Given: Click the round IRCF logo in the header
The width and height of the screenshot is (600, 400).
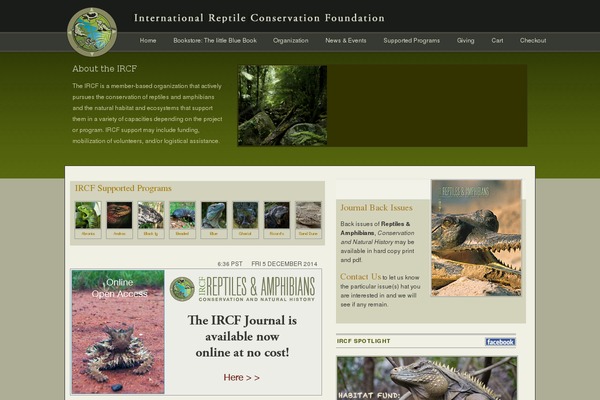Looking at the screenshot, I should pyautogui.click(x=92, y=32).
